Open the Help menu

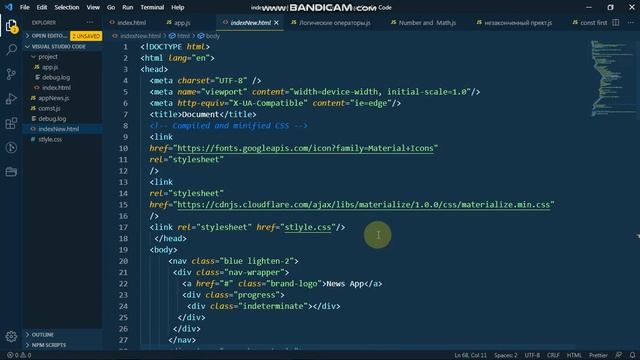click(x=178, y=7)
